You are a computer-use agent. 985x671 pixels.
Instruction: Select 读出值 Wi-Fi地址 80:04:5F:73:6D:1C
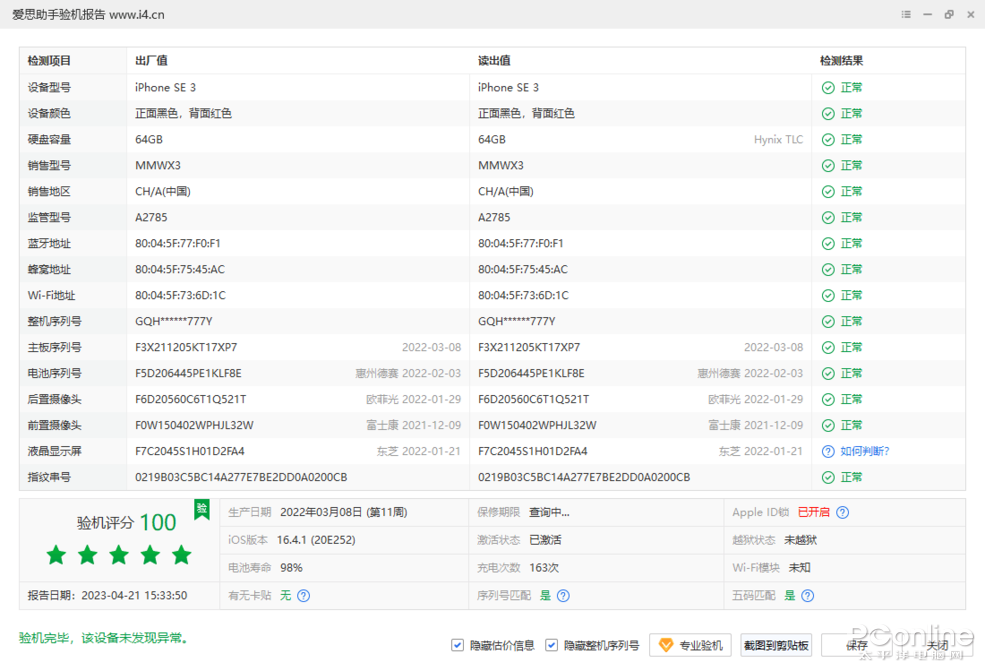click(x=523, y=295)
